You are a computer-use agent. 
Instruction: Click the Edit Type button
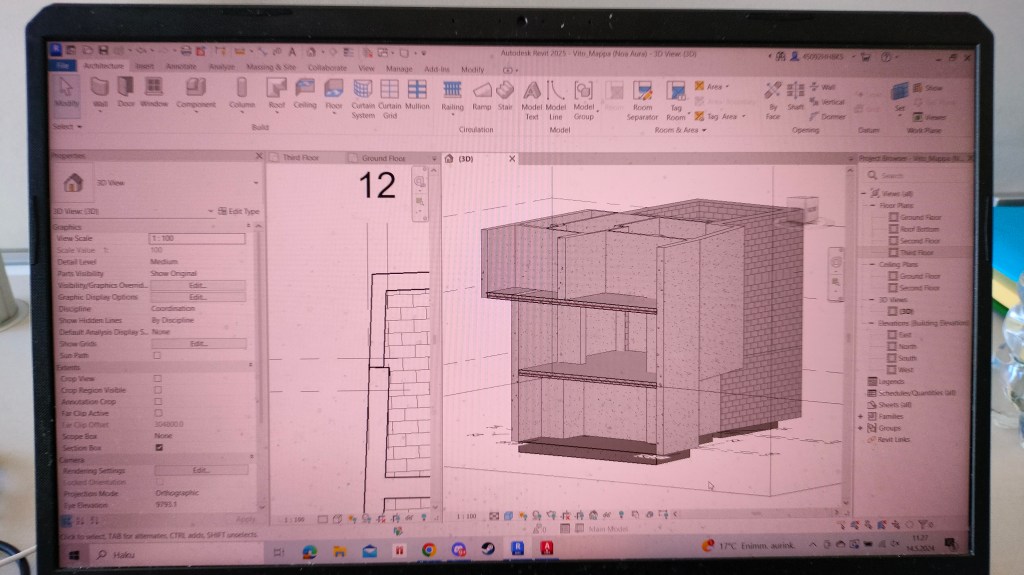[x=238, y=211]
